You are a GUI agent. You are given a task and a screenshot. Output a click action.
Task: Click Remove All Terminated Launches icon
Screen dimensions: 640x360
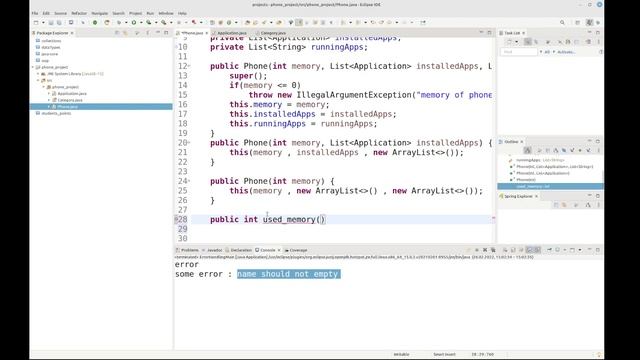(x=493, y=250)
